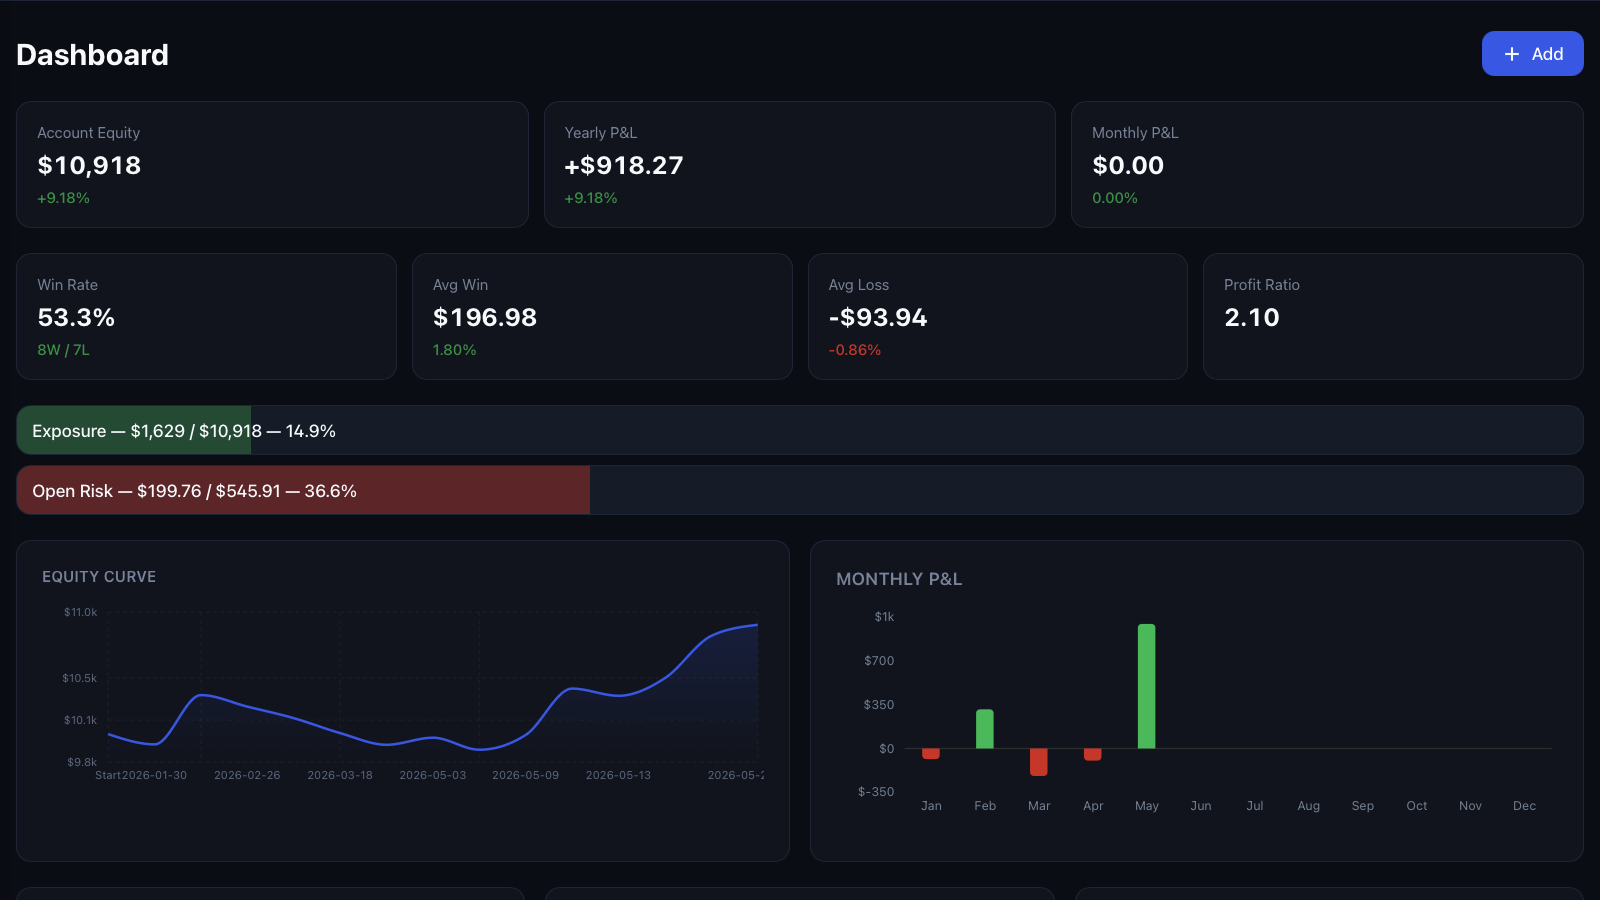The width and height of the screenshot is (1600, 900).
Task: Click the Monthly P&L value $0.00
Action: (x=1128, y=165)
